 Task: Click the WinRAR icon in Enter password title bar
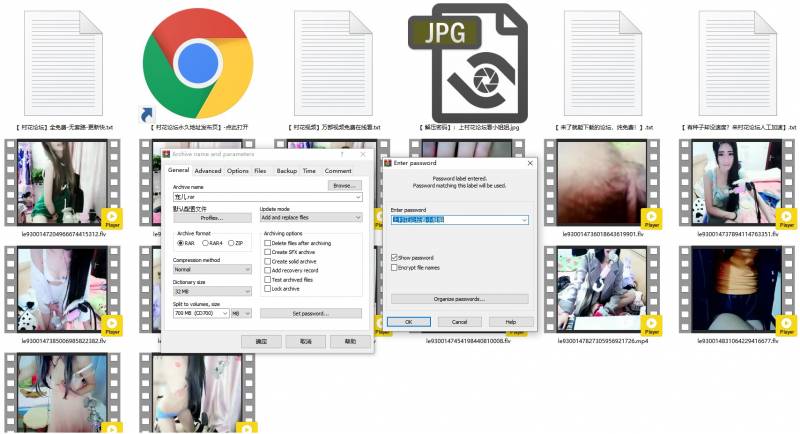click(x=389, y=161)
